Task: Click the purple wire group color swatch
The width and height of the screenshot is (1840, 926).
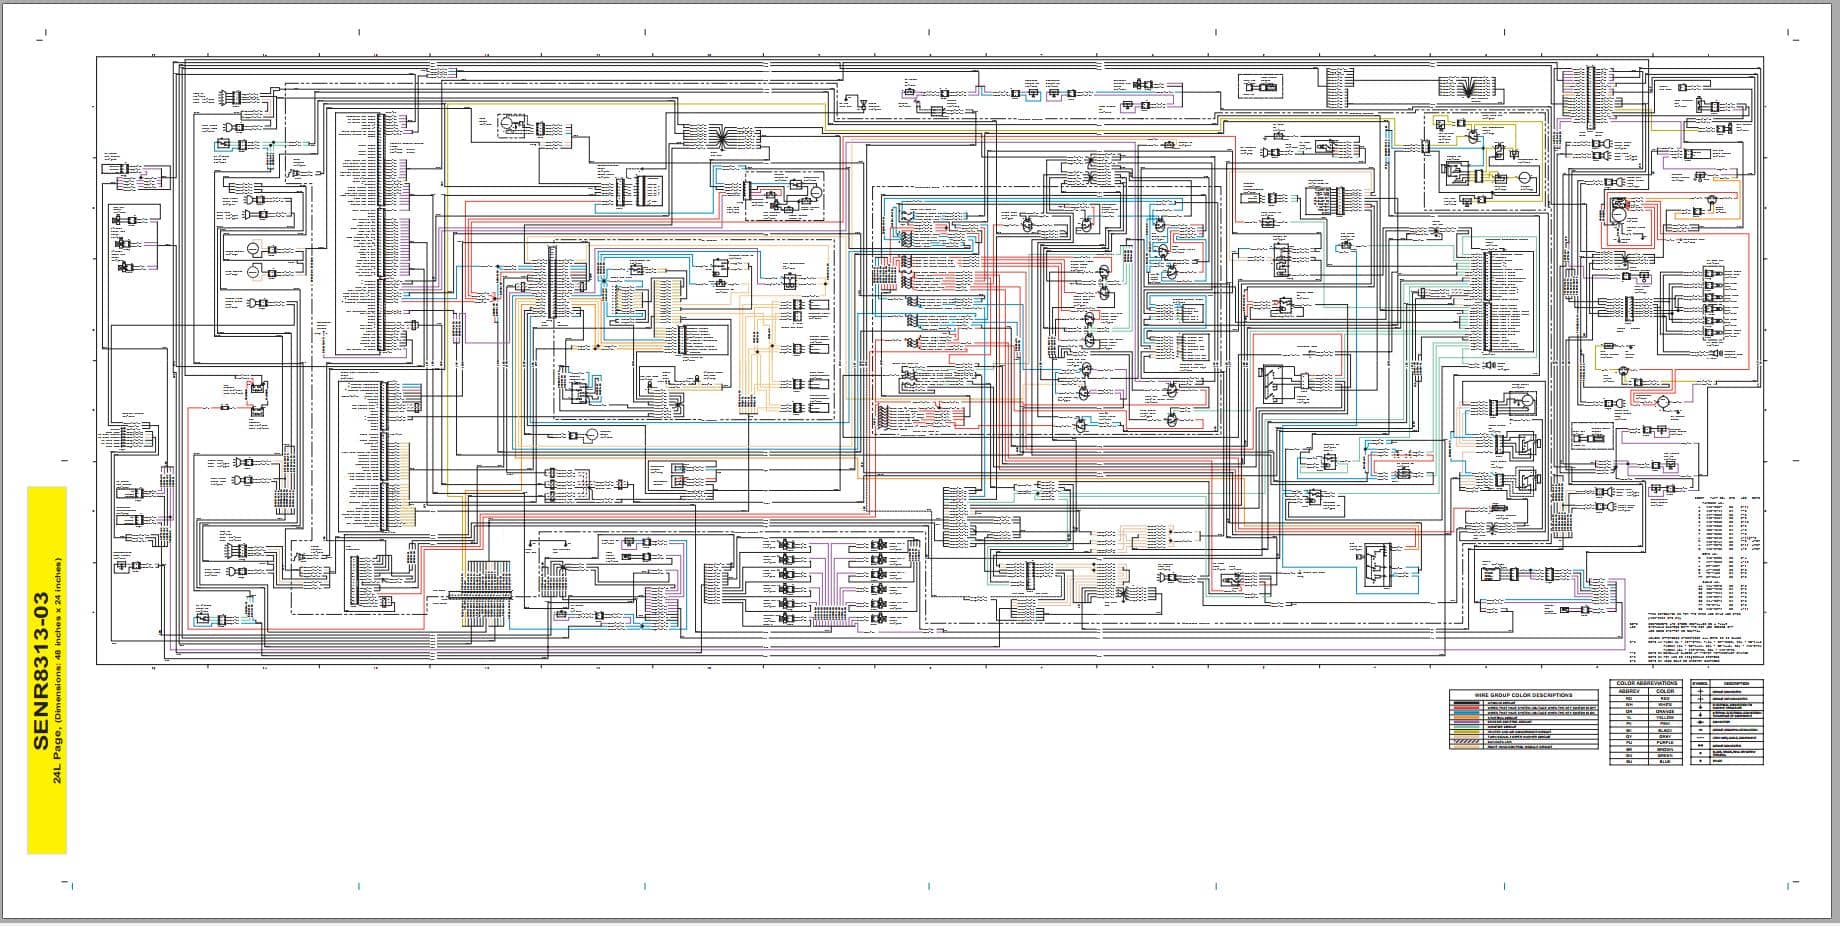Action: [1467, 722]
